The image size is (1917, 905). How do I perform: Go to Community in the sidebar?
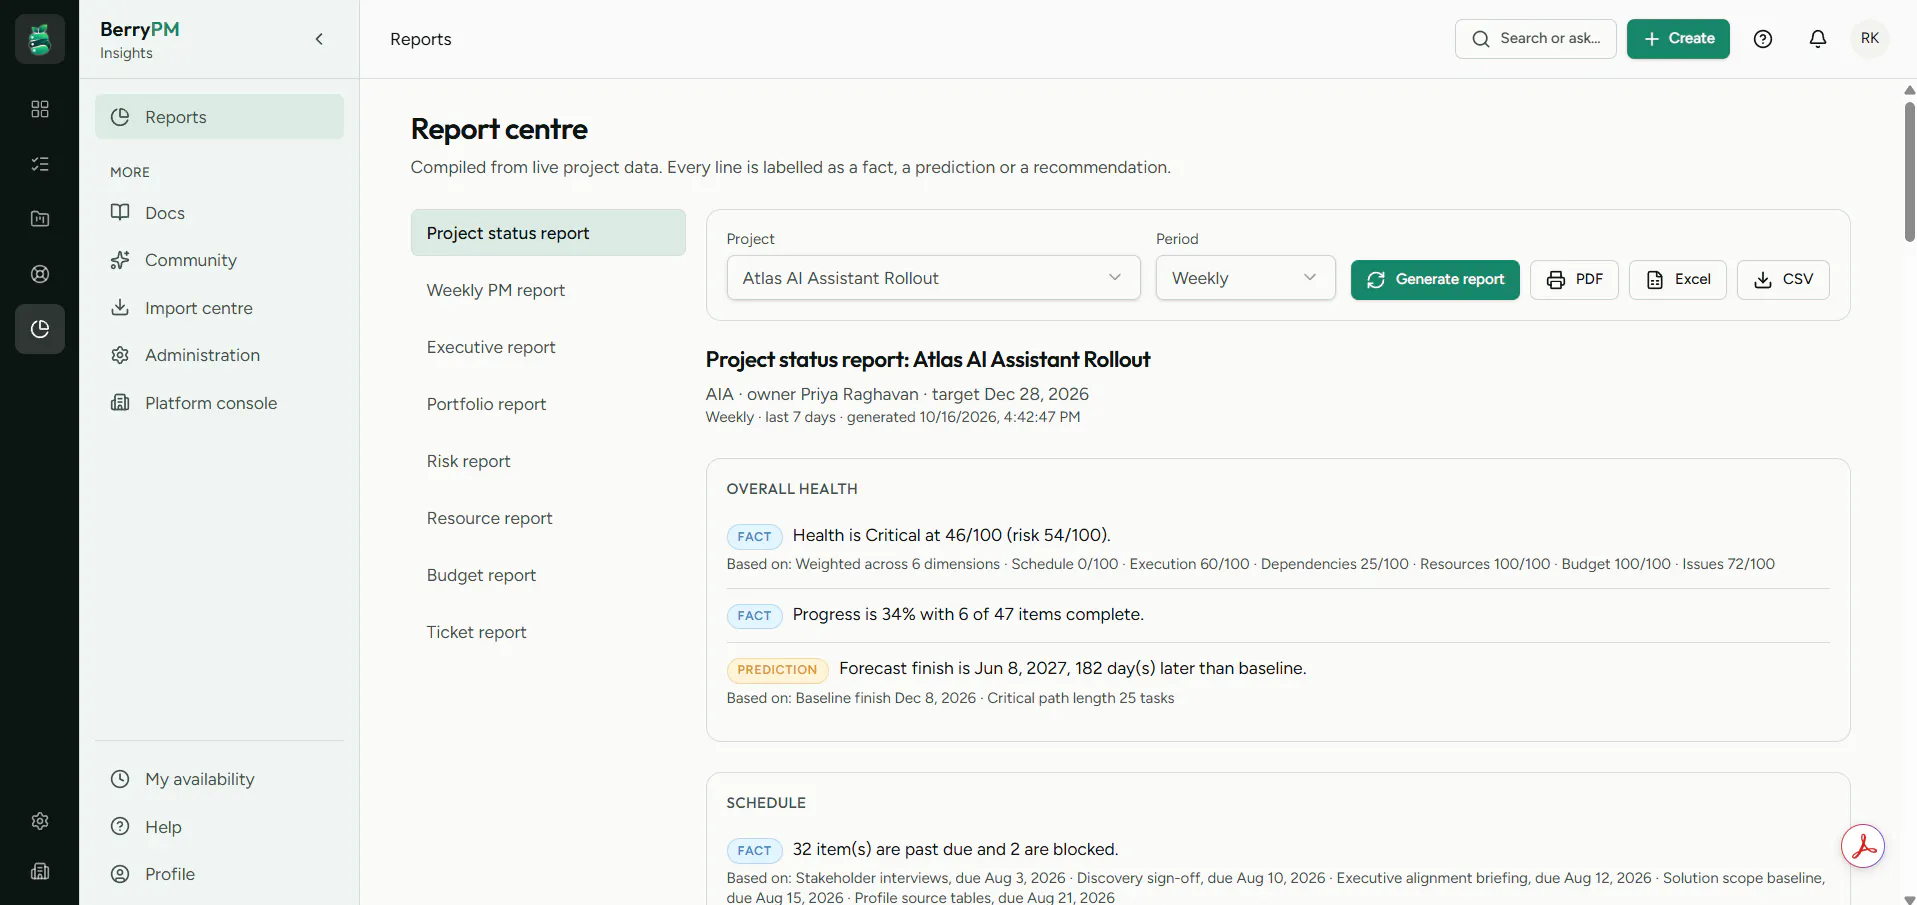(x=219, y=260)
